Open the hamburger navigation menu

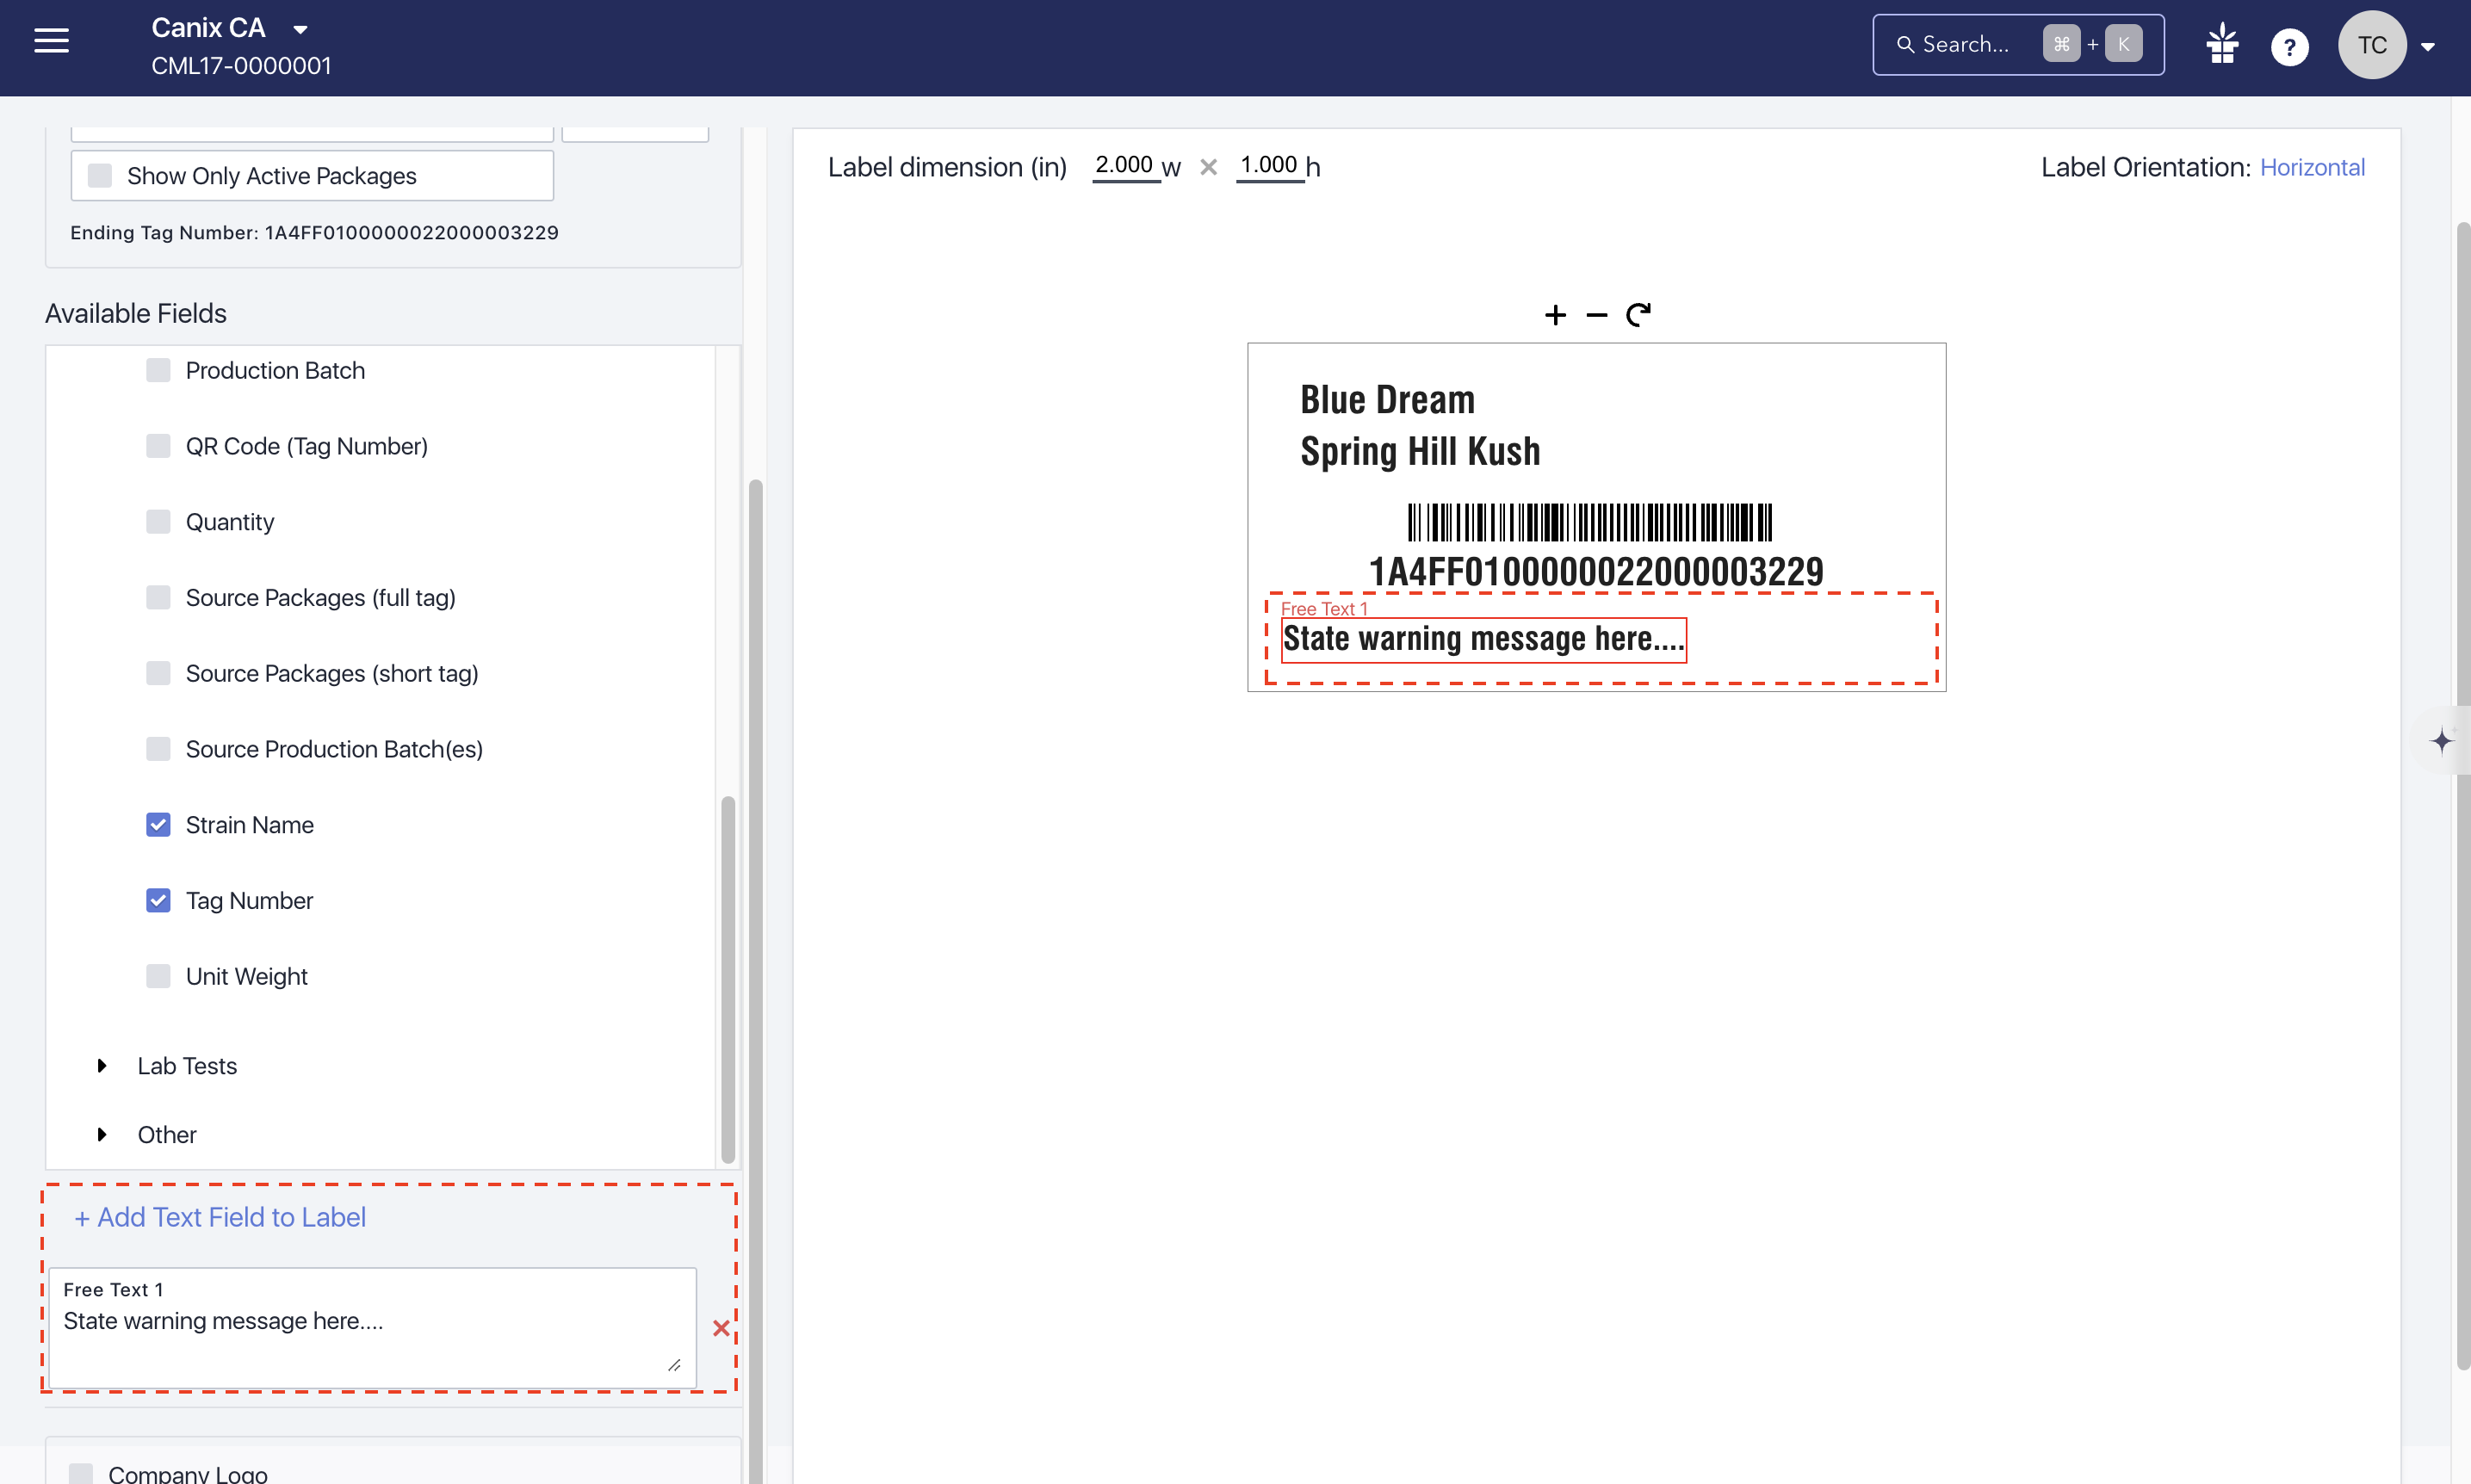point(51,41)
